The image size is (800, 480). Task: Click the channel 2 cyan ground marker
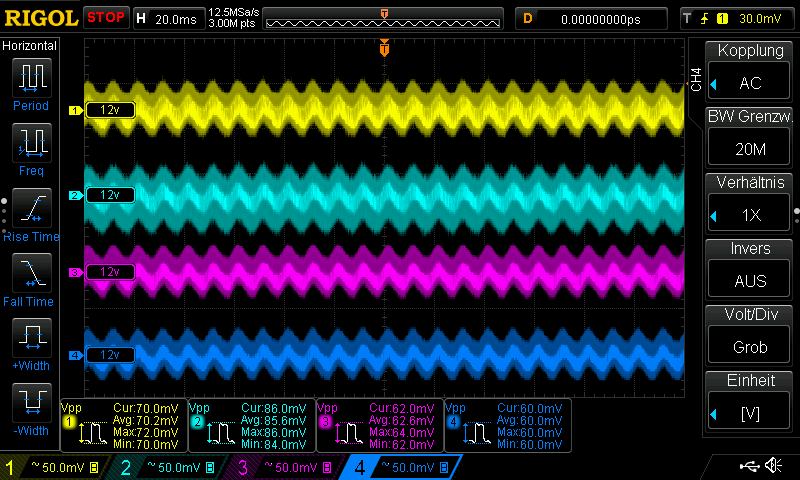coord(76,195)
